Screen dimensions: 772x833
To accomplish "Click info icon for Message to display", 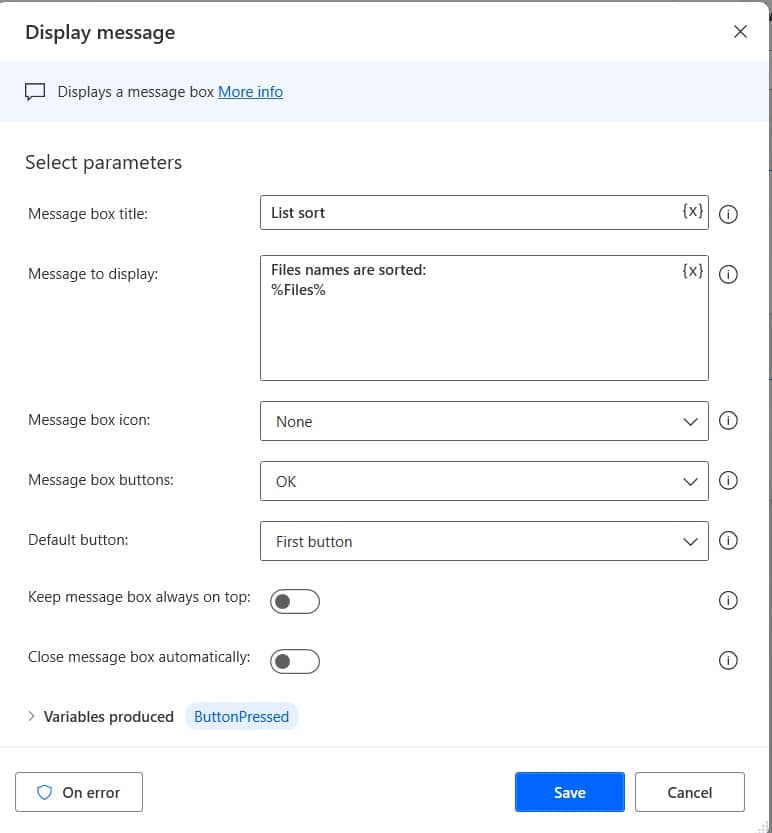I will 728,274.
